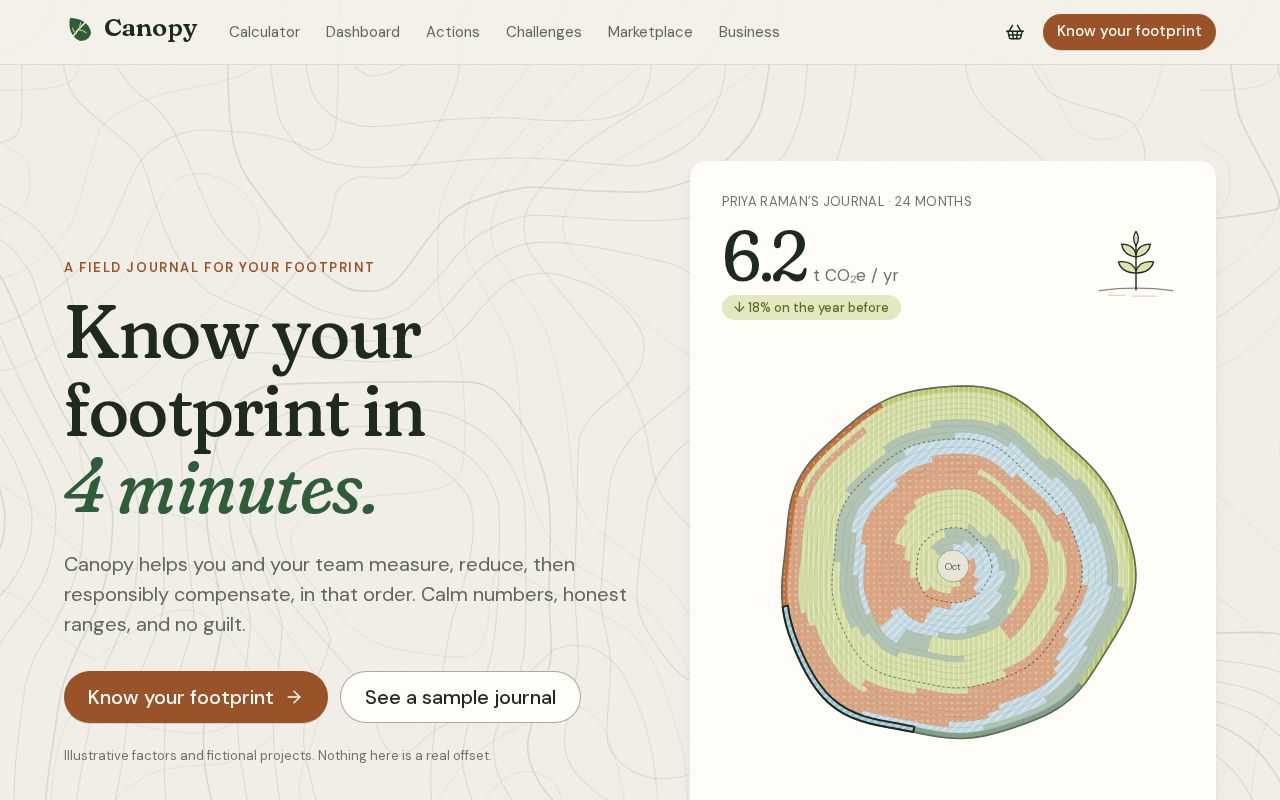Click the header Know your footprint button
This screenshot has height=800, width=1280.
[x=1129, y=32]
